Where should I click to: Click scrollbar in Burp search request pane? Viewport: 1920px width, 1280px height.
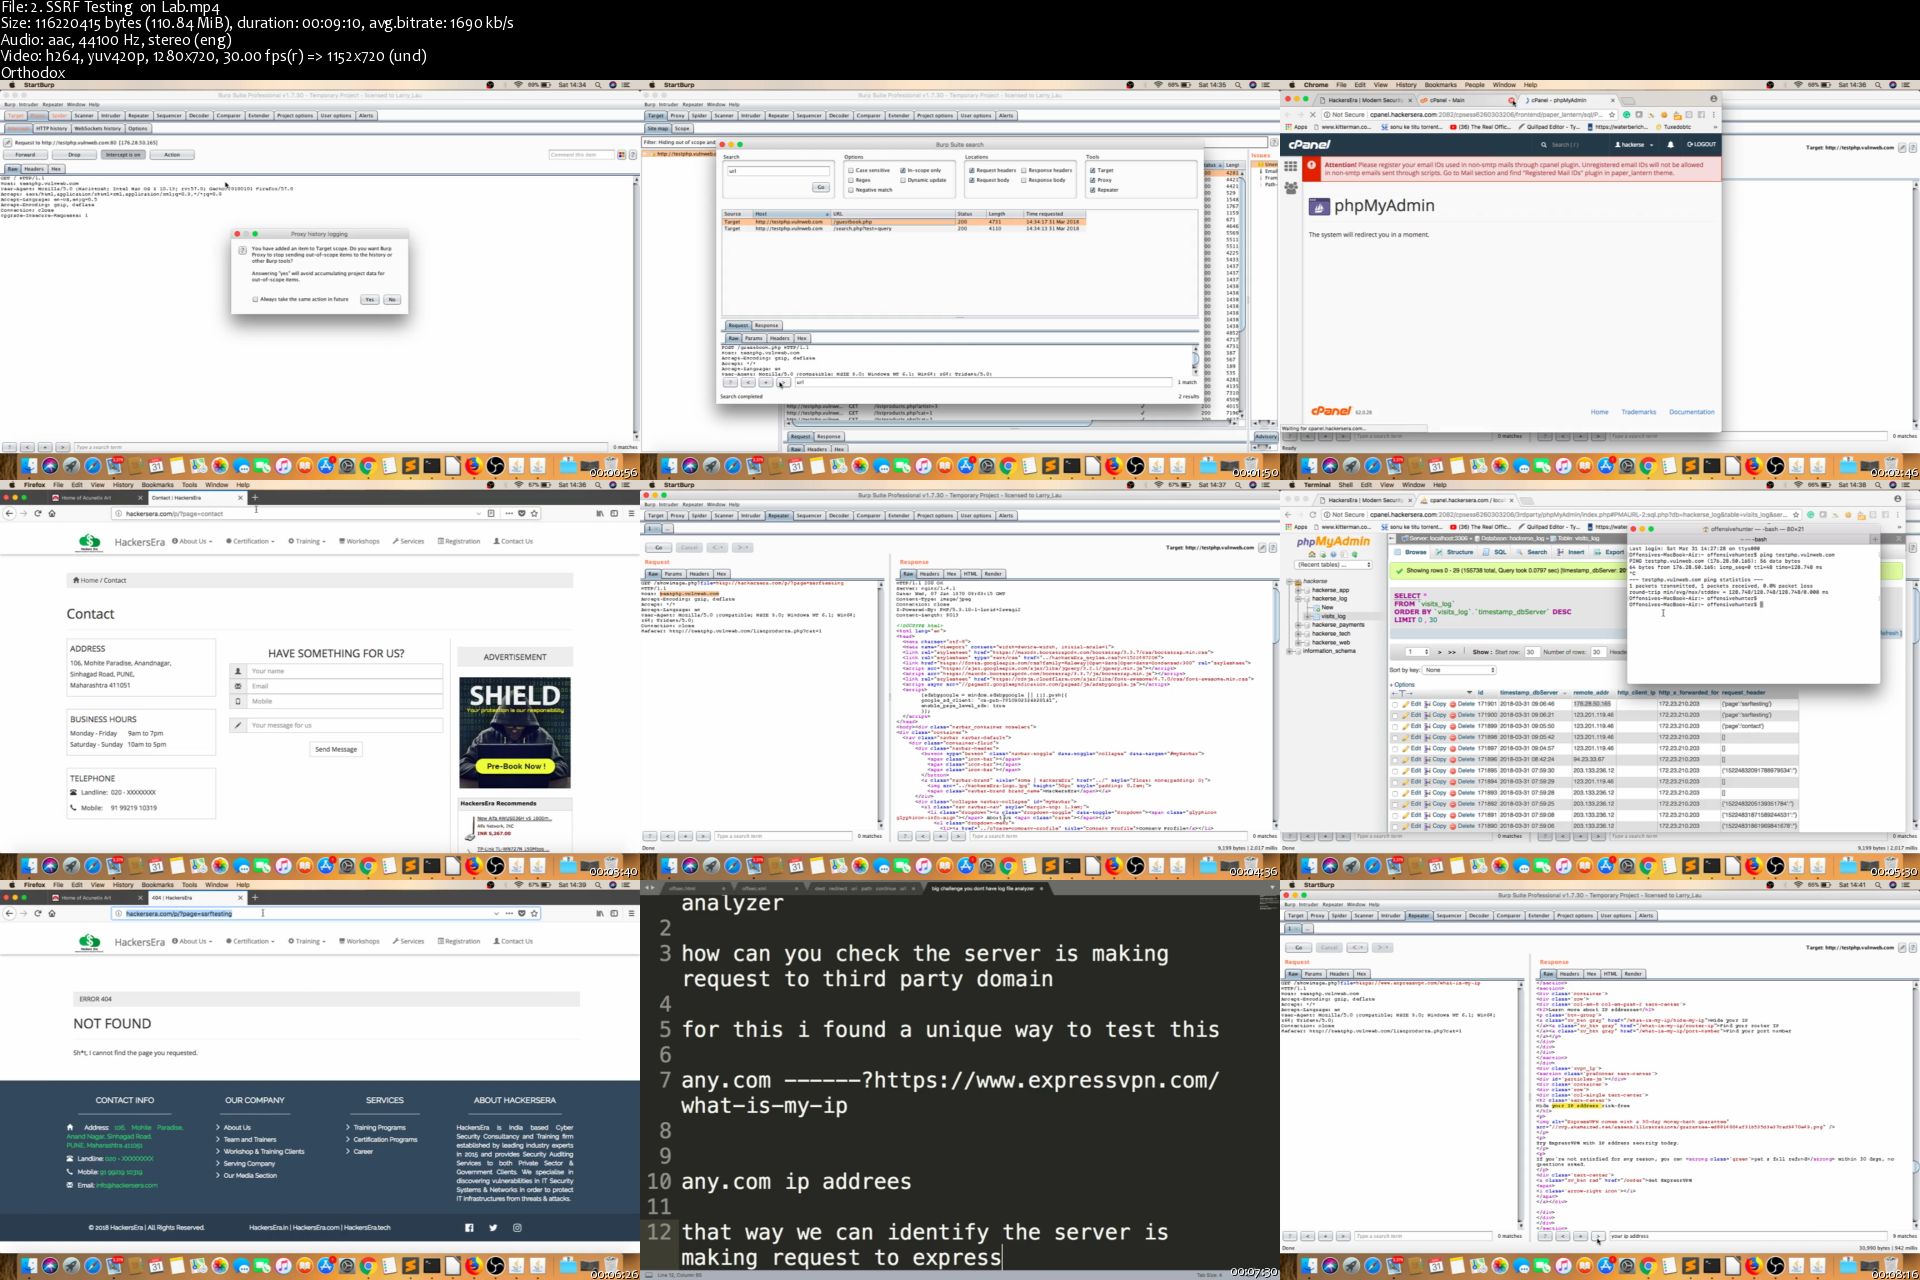(1195, 358)
